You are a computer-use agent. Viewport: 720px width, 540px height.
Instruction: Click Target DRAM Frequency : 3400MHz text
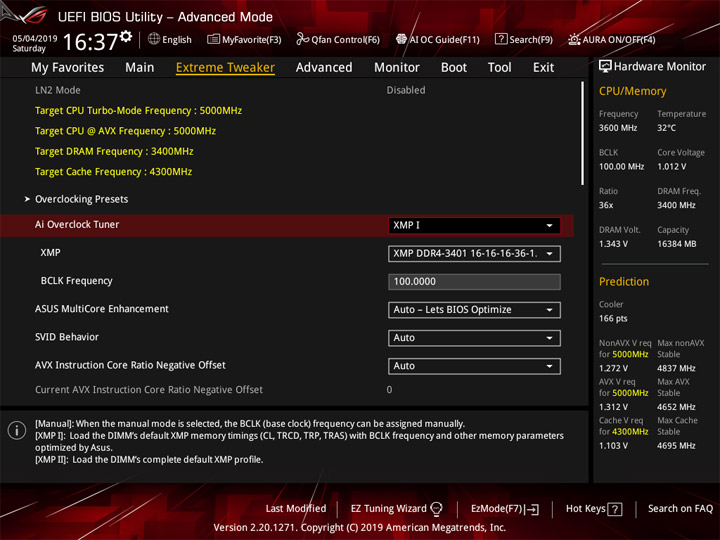point(114,152)
